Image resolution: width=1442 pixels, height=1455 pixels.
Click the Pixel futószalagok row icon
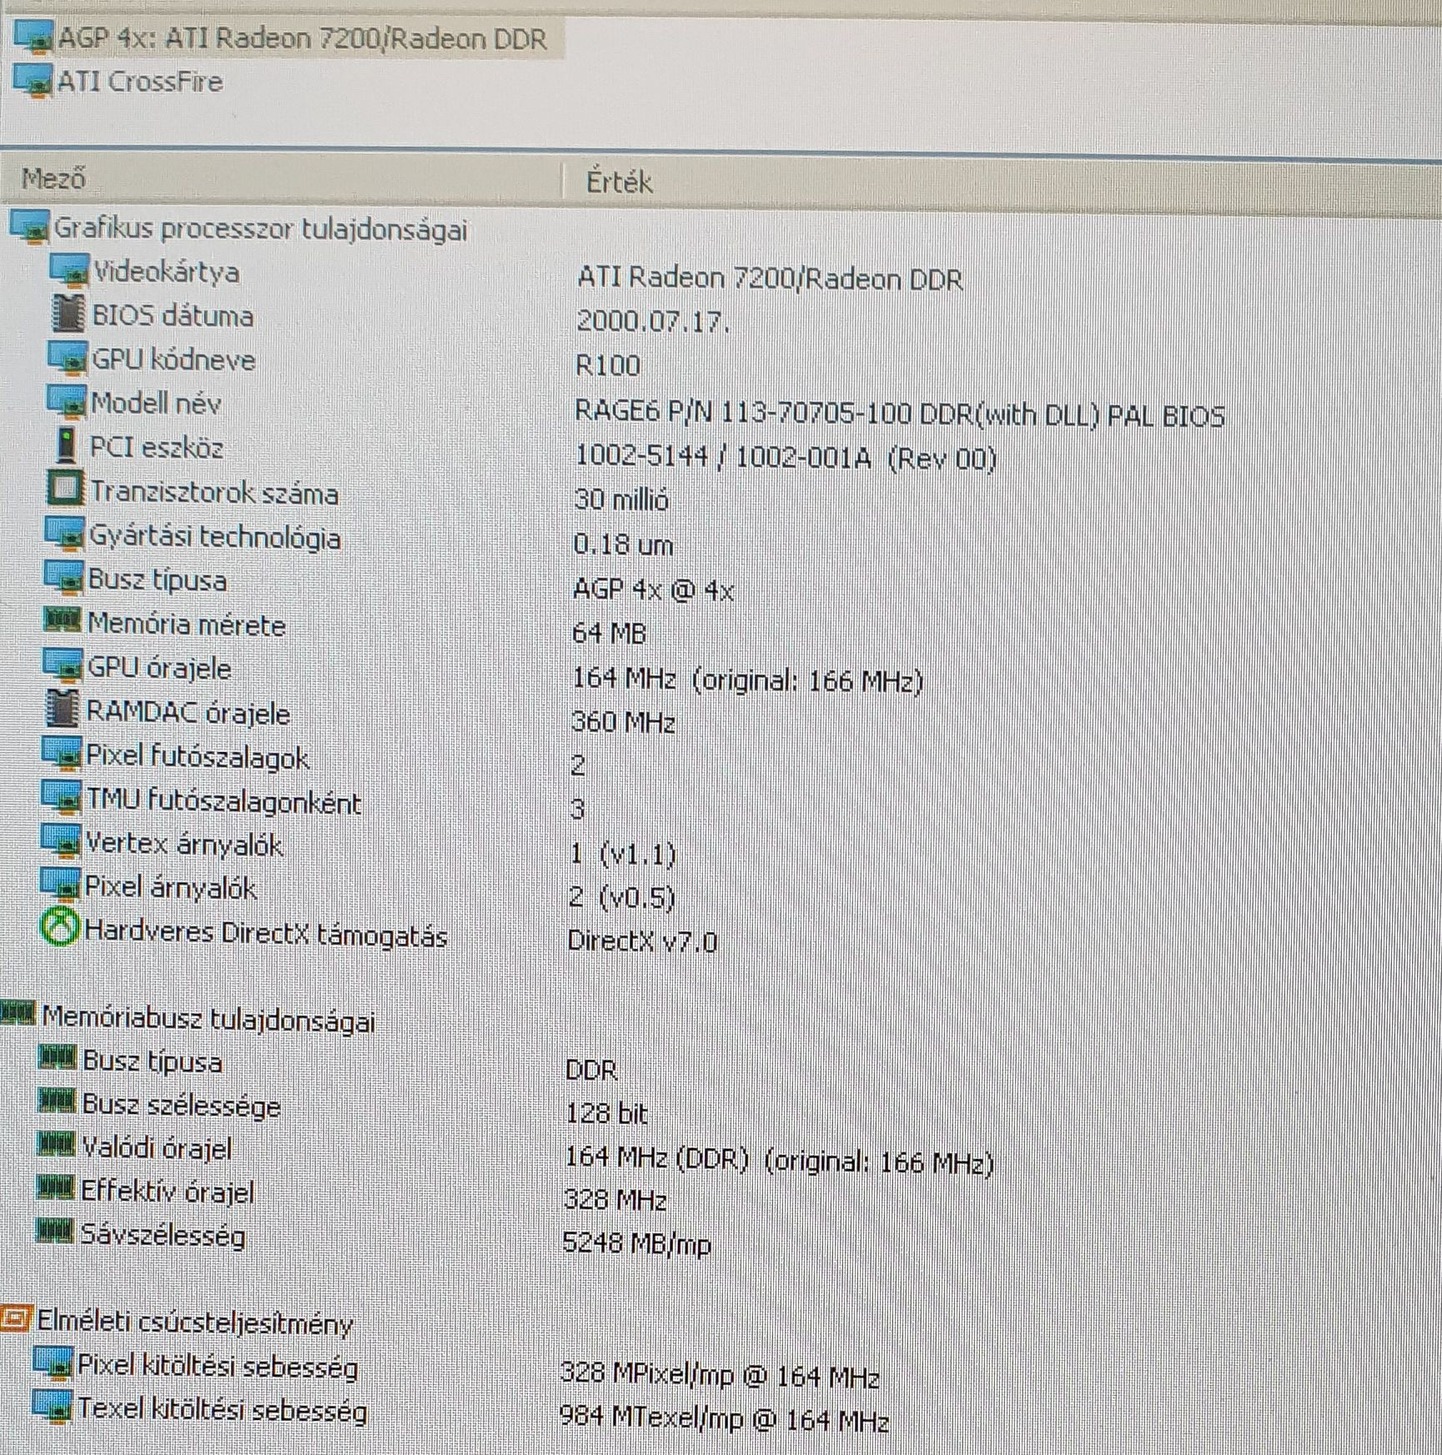61,753
